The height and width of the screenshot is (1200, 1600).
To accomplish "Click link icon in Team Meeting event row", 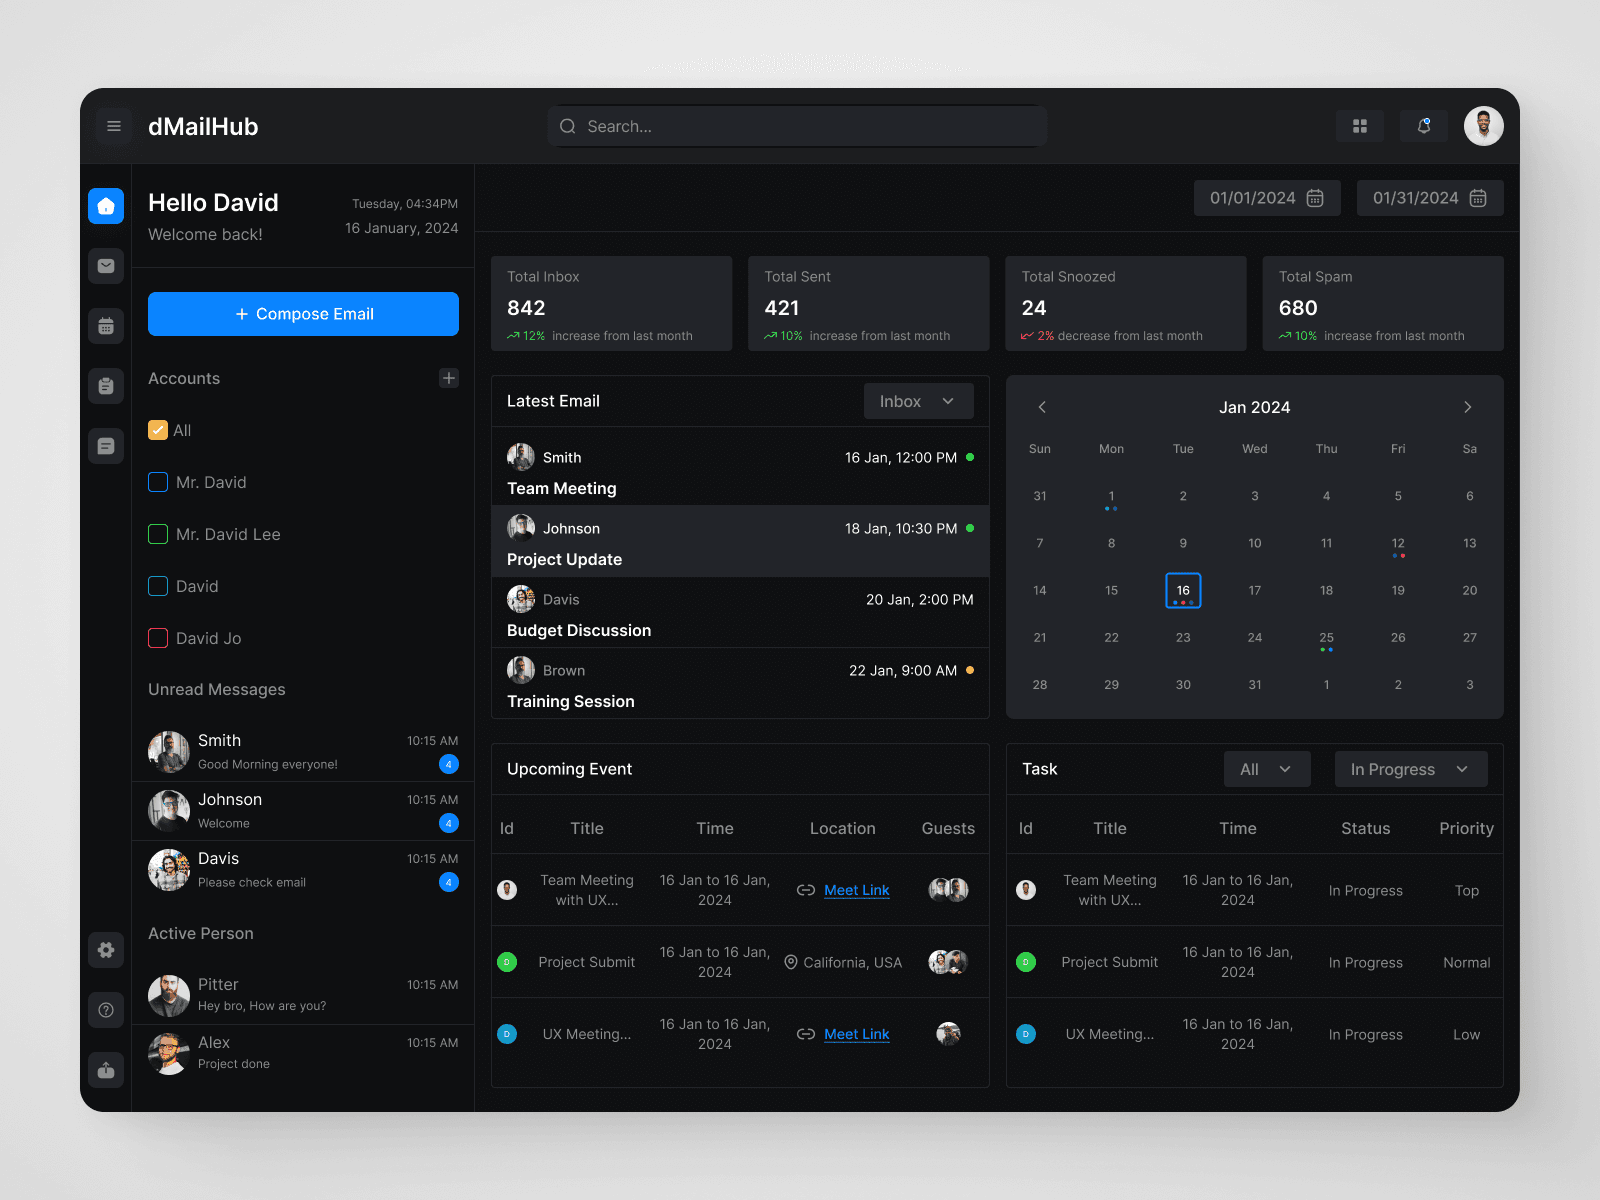I will (x=806, y=890).
